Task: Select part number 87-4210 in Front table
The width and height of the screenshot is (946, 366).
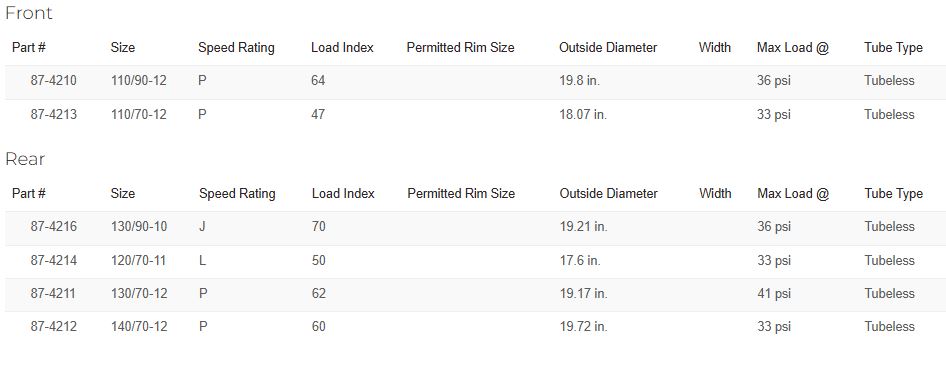Action: point(54,81)
